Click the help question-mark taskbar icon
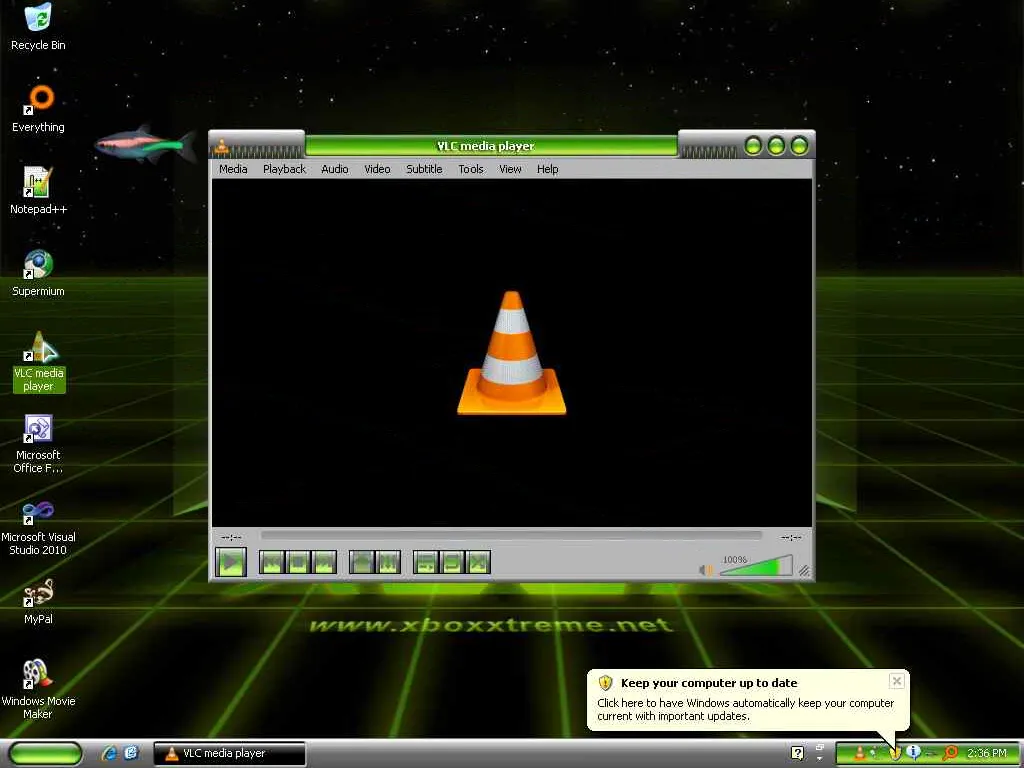1024x768 pixels. 797,753
